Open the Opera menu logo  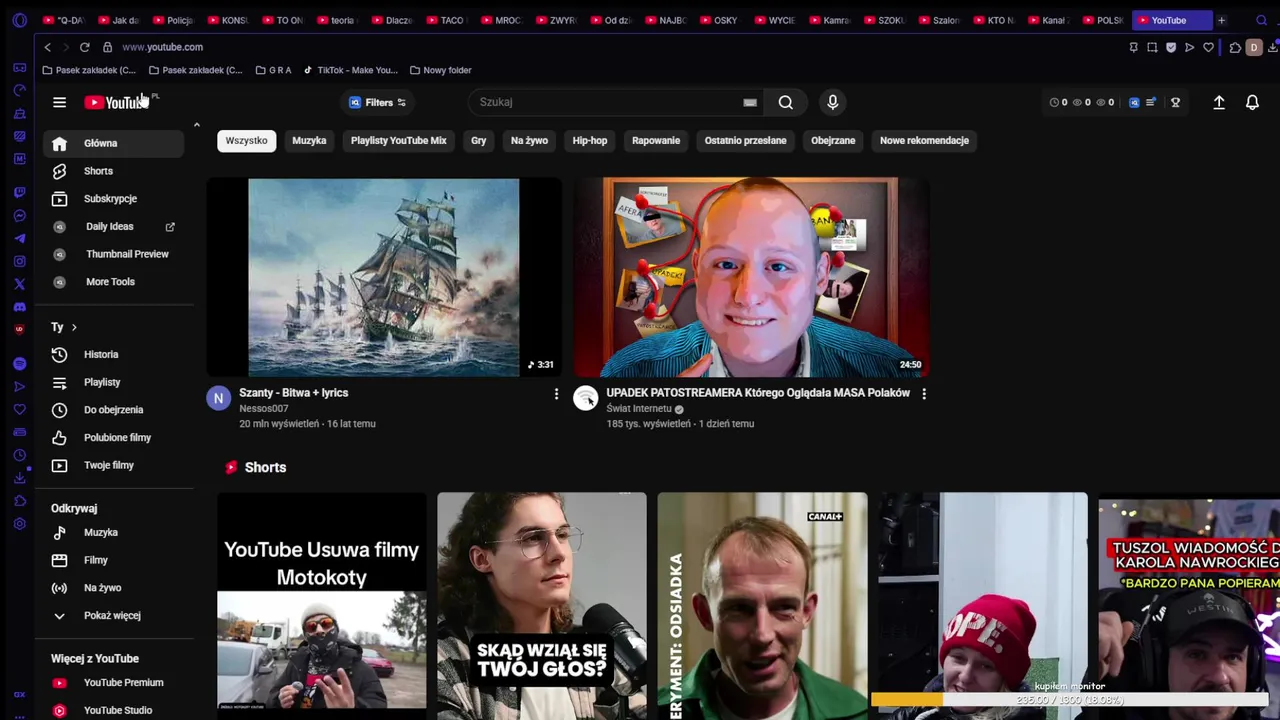pos(19,20)
